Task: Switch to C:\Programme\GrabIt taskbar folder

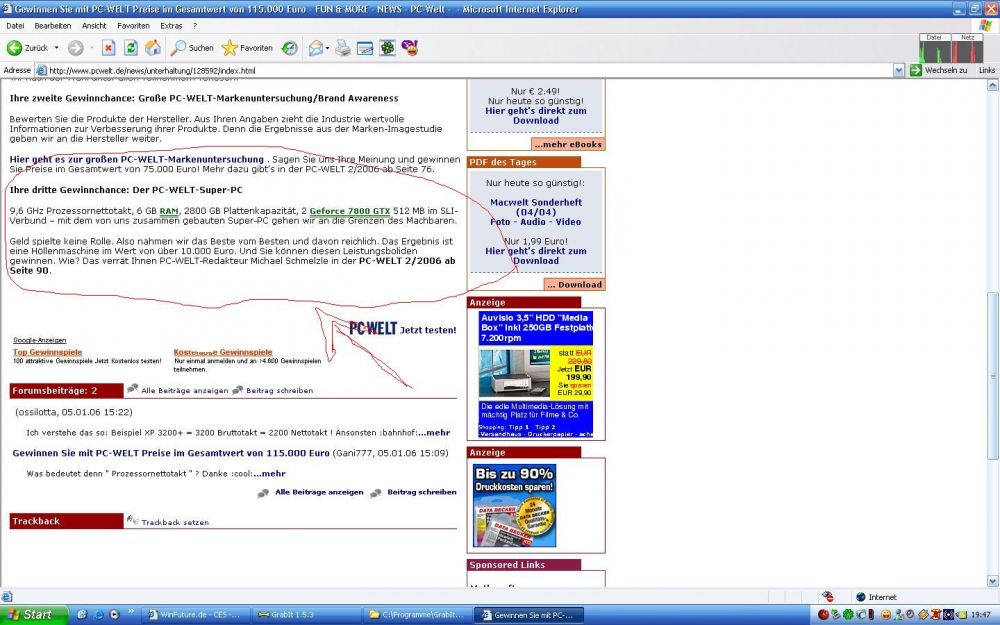Action: [x=417, y=615]
